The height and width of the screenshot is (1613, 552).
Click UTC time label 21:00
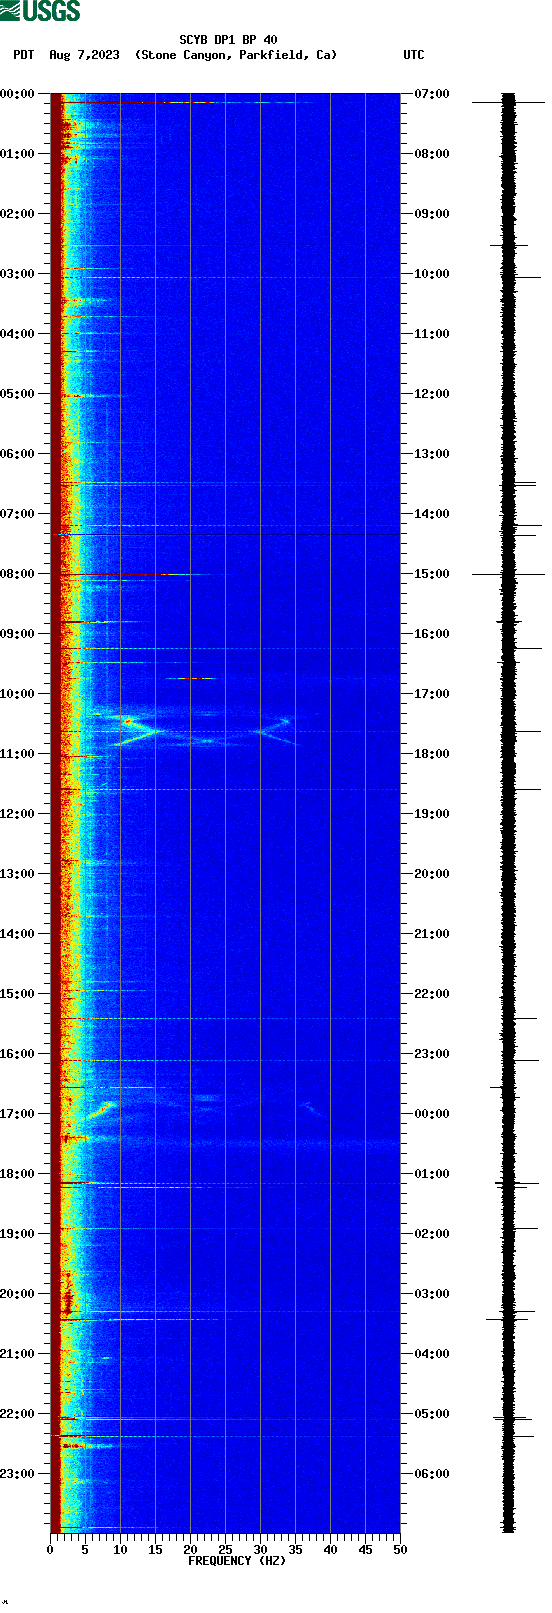click(x=432, y=934)
